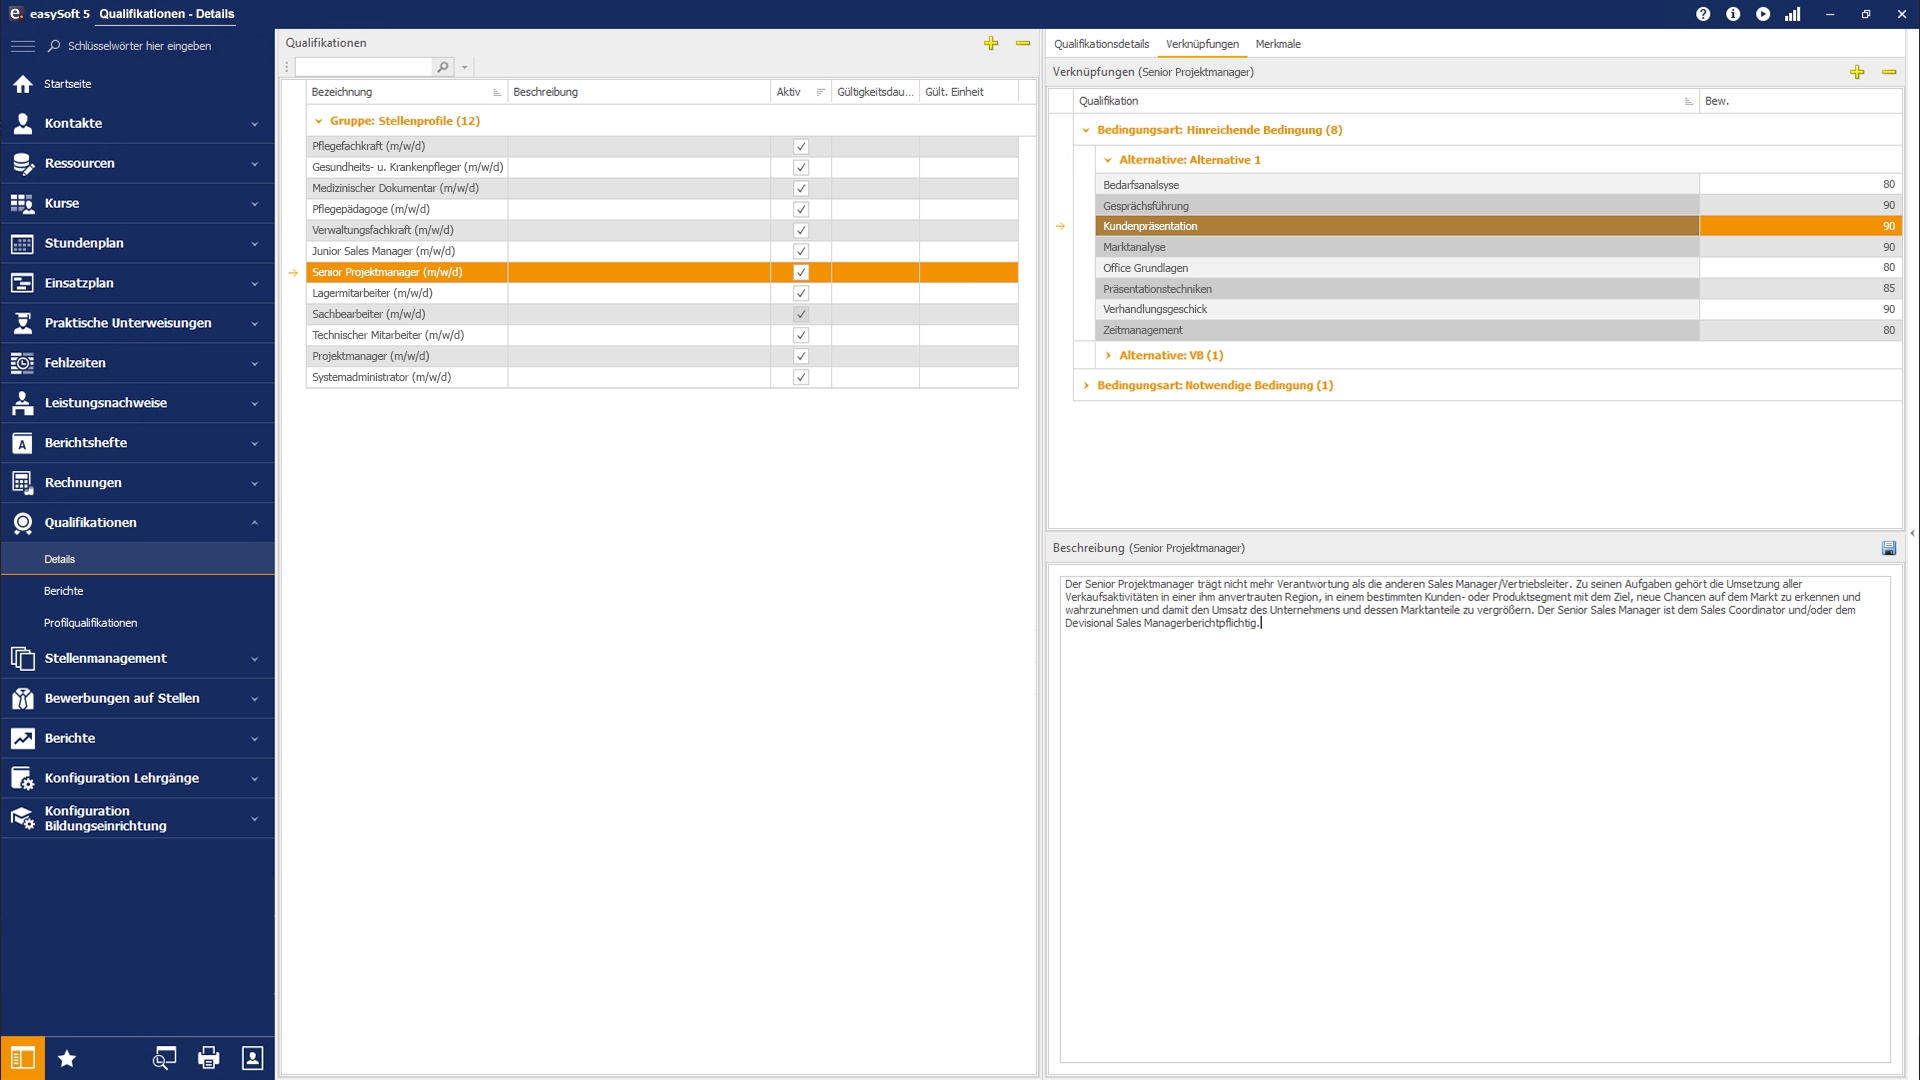Open the Qualifikationsdetails tab
This screenshot has width=1920, height=1080.
point(1101,44)
